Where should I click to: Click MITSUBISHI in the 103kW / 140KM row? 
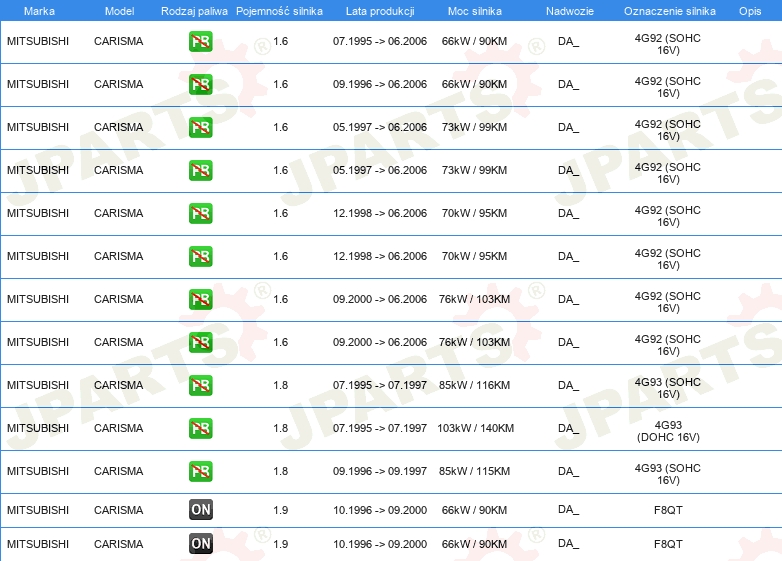click(38, 428)
